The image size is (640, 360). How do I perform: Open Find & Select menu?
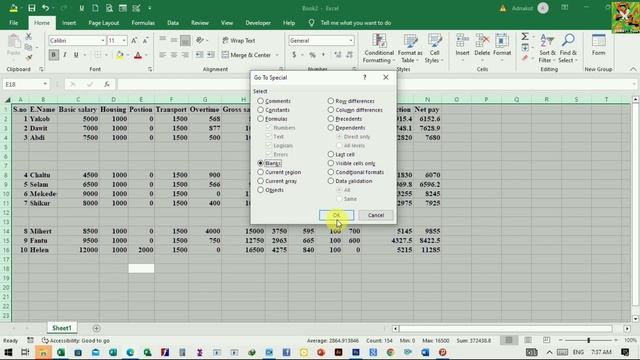(x=568, y=48)
